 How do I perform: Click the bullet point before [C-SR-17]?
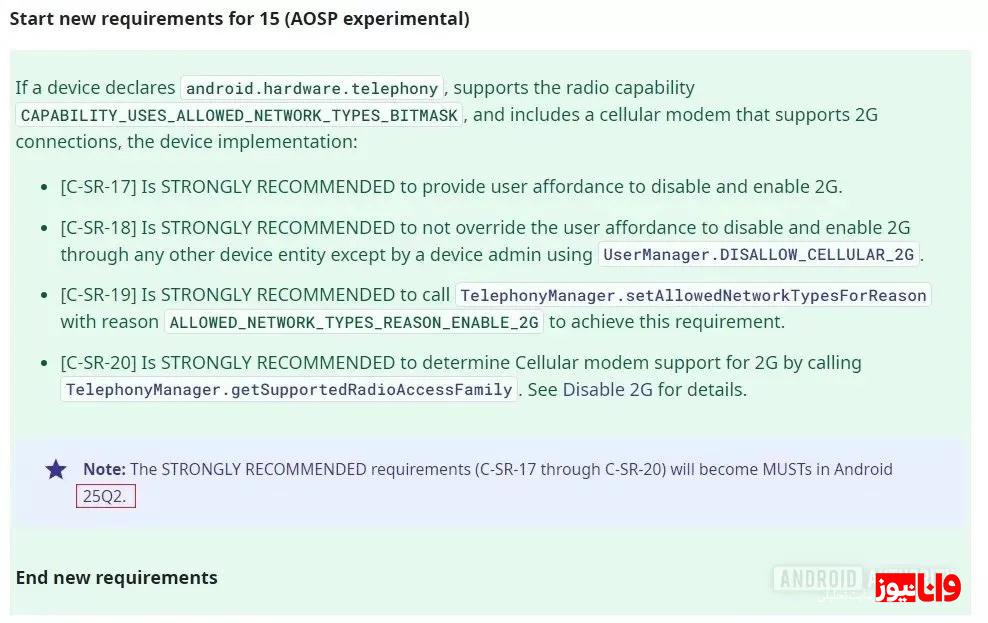[x=43, y=187]
